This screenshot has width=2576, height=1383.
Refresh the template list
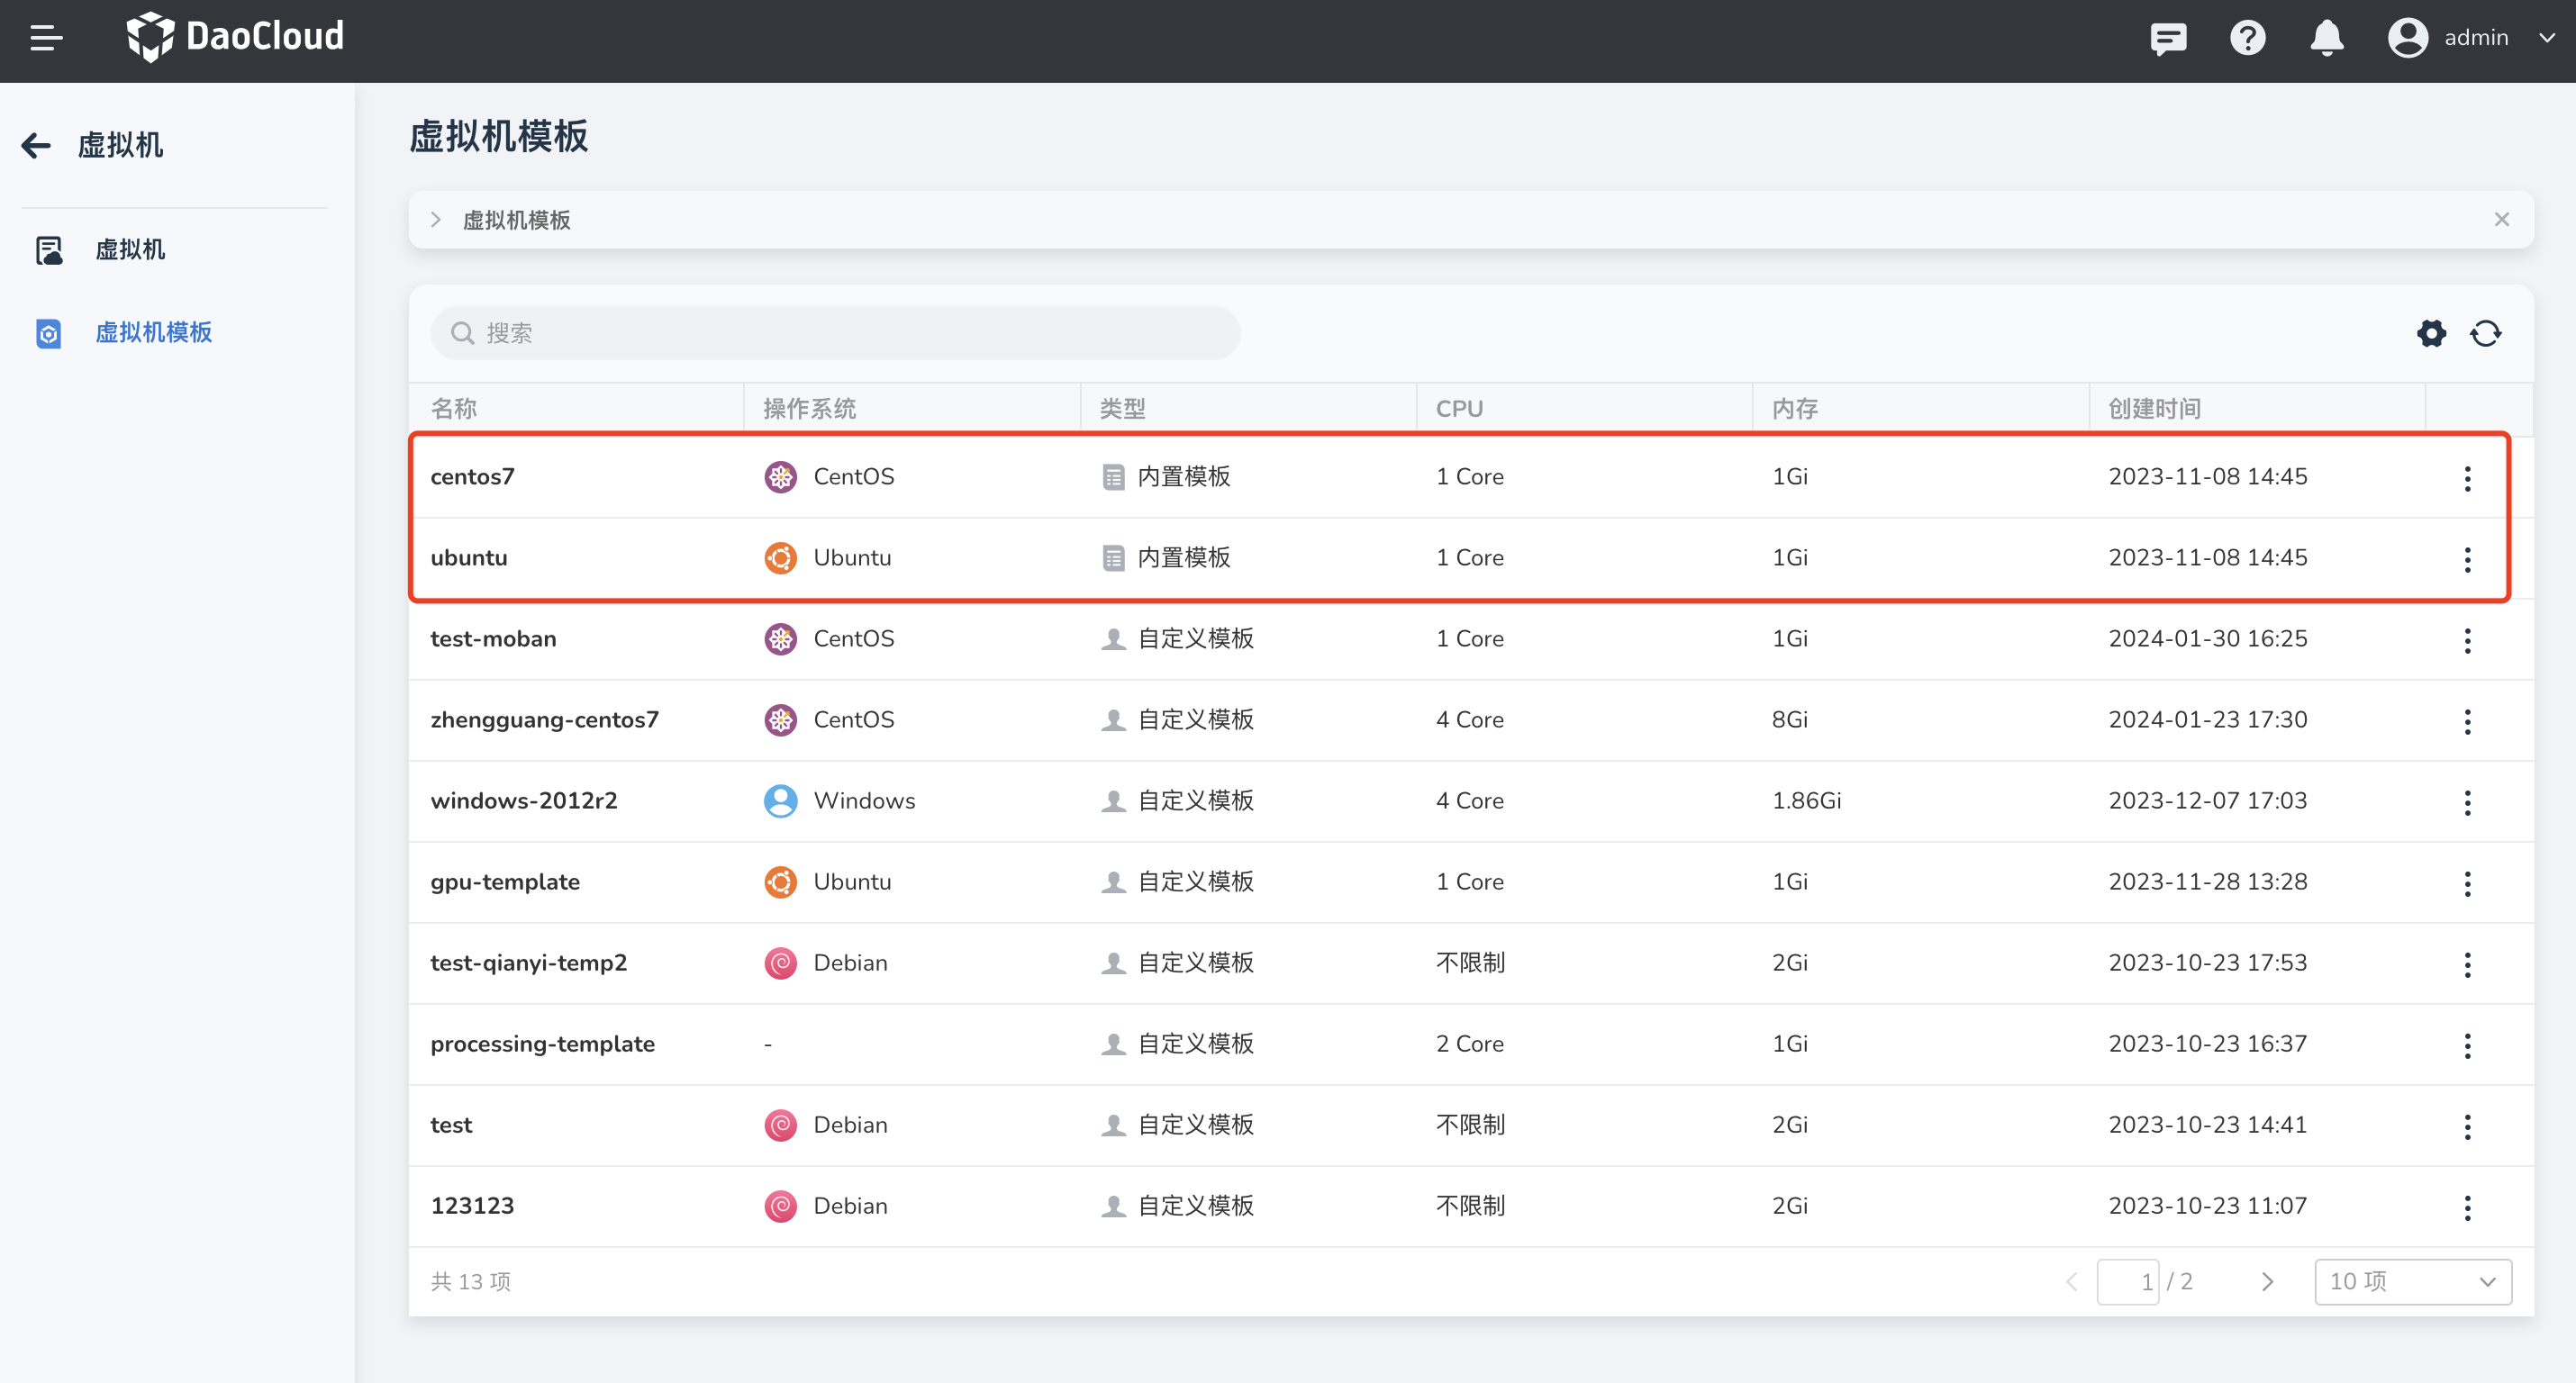click(x=2486, y=333)
